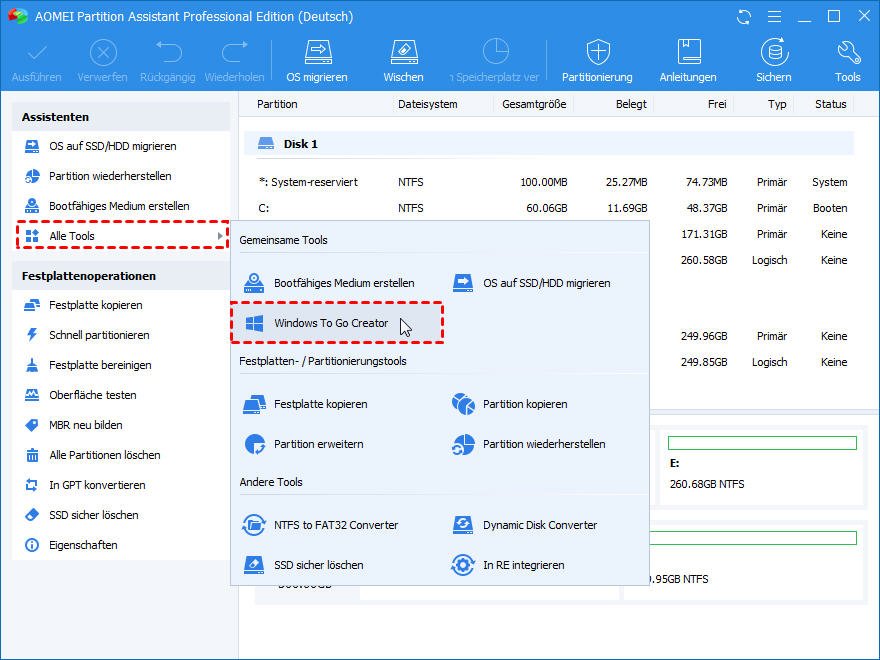Click the Rückgängig undo icon

(x=168, y=53)
